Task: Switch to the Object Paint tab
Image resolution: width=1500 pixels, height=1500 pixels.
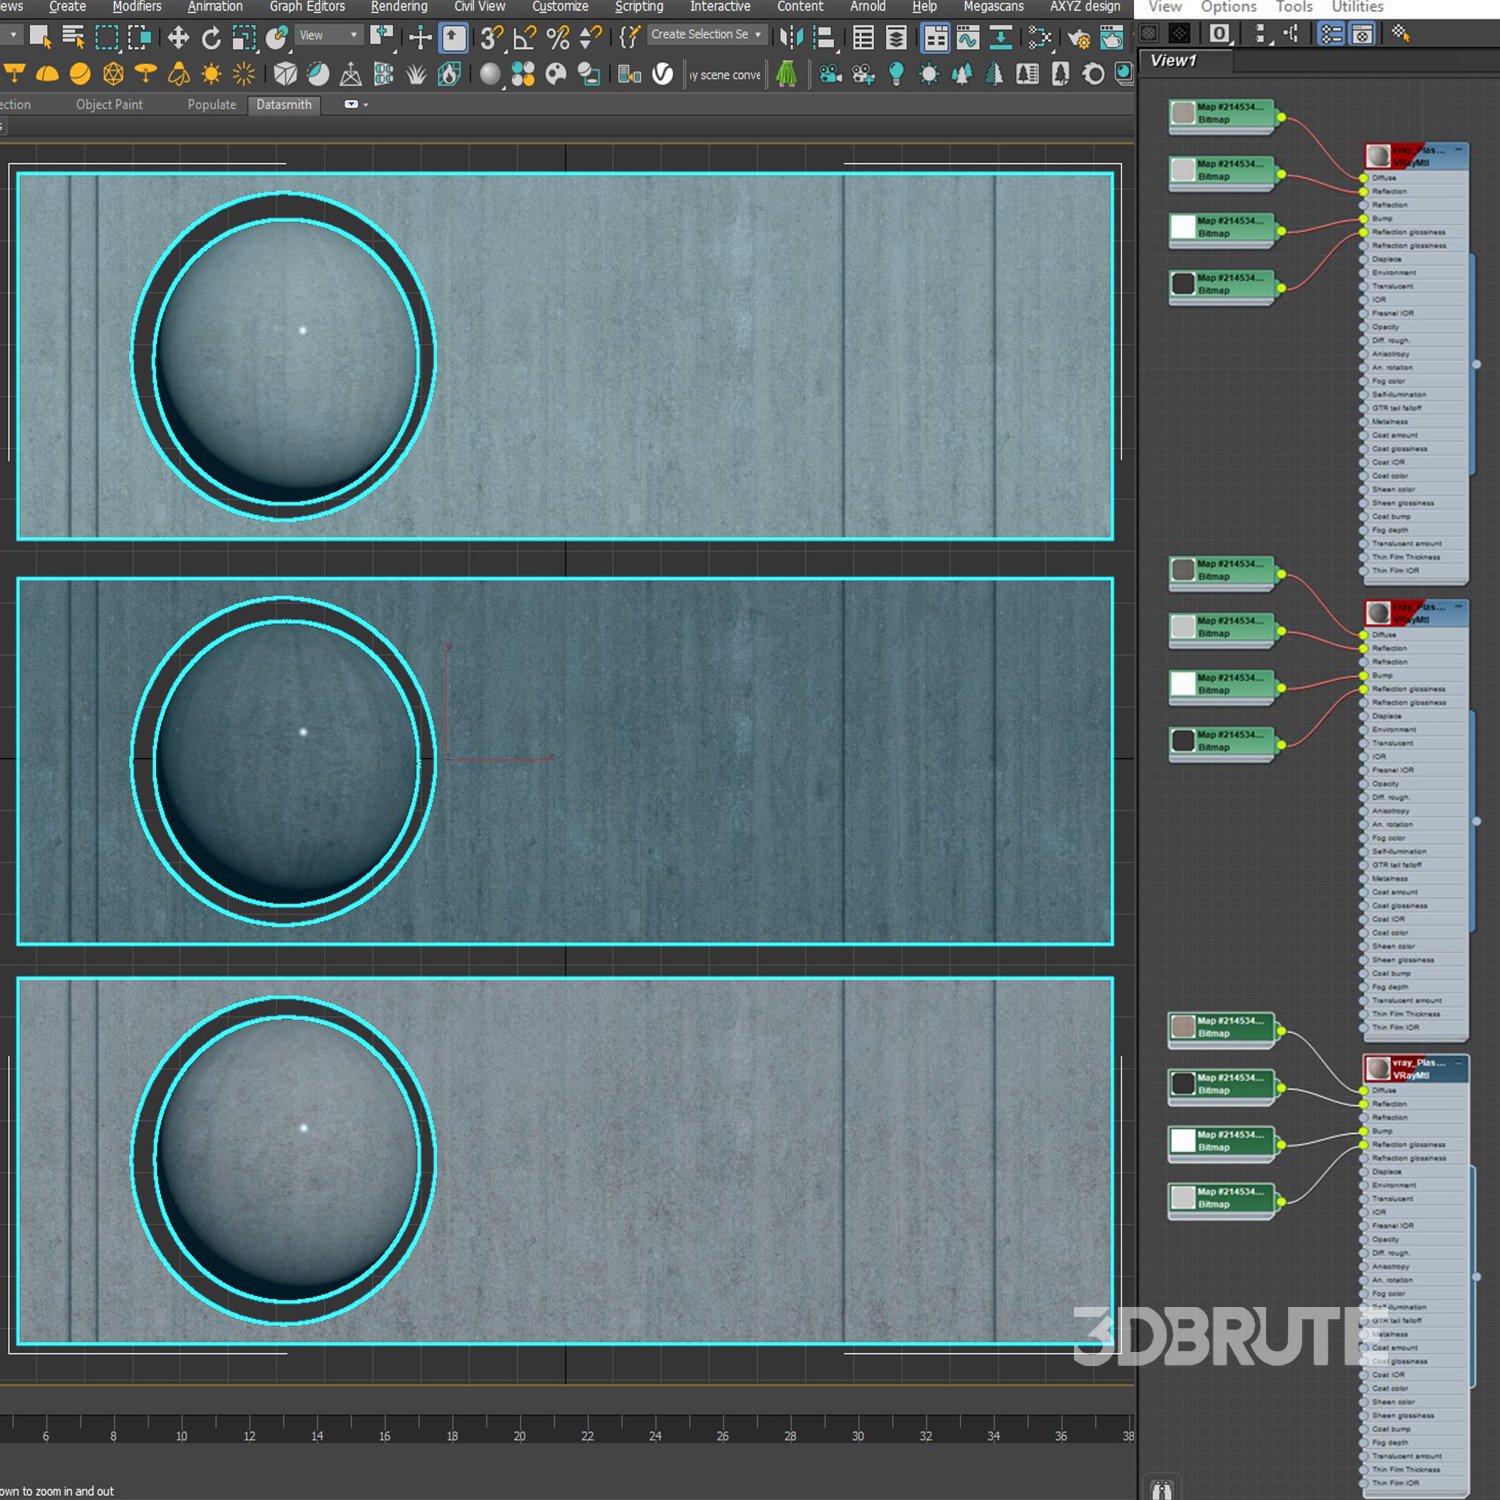Action: tap(109, 105)
